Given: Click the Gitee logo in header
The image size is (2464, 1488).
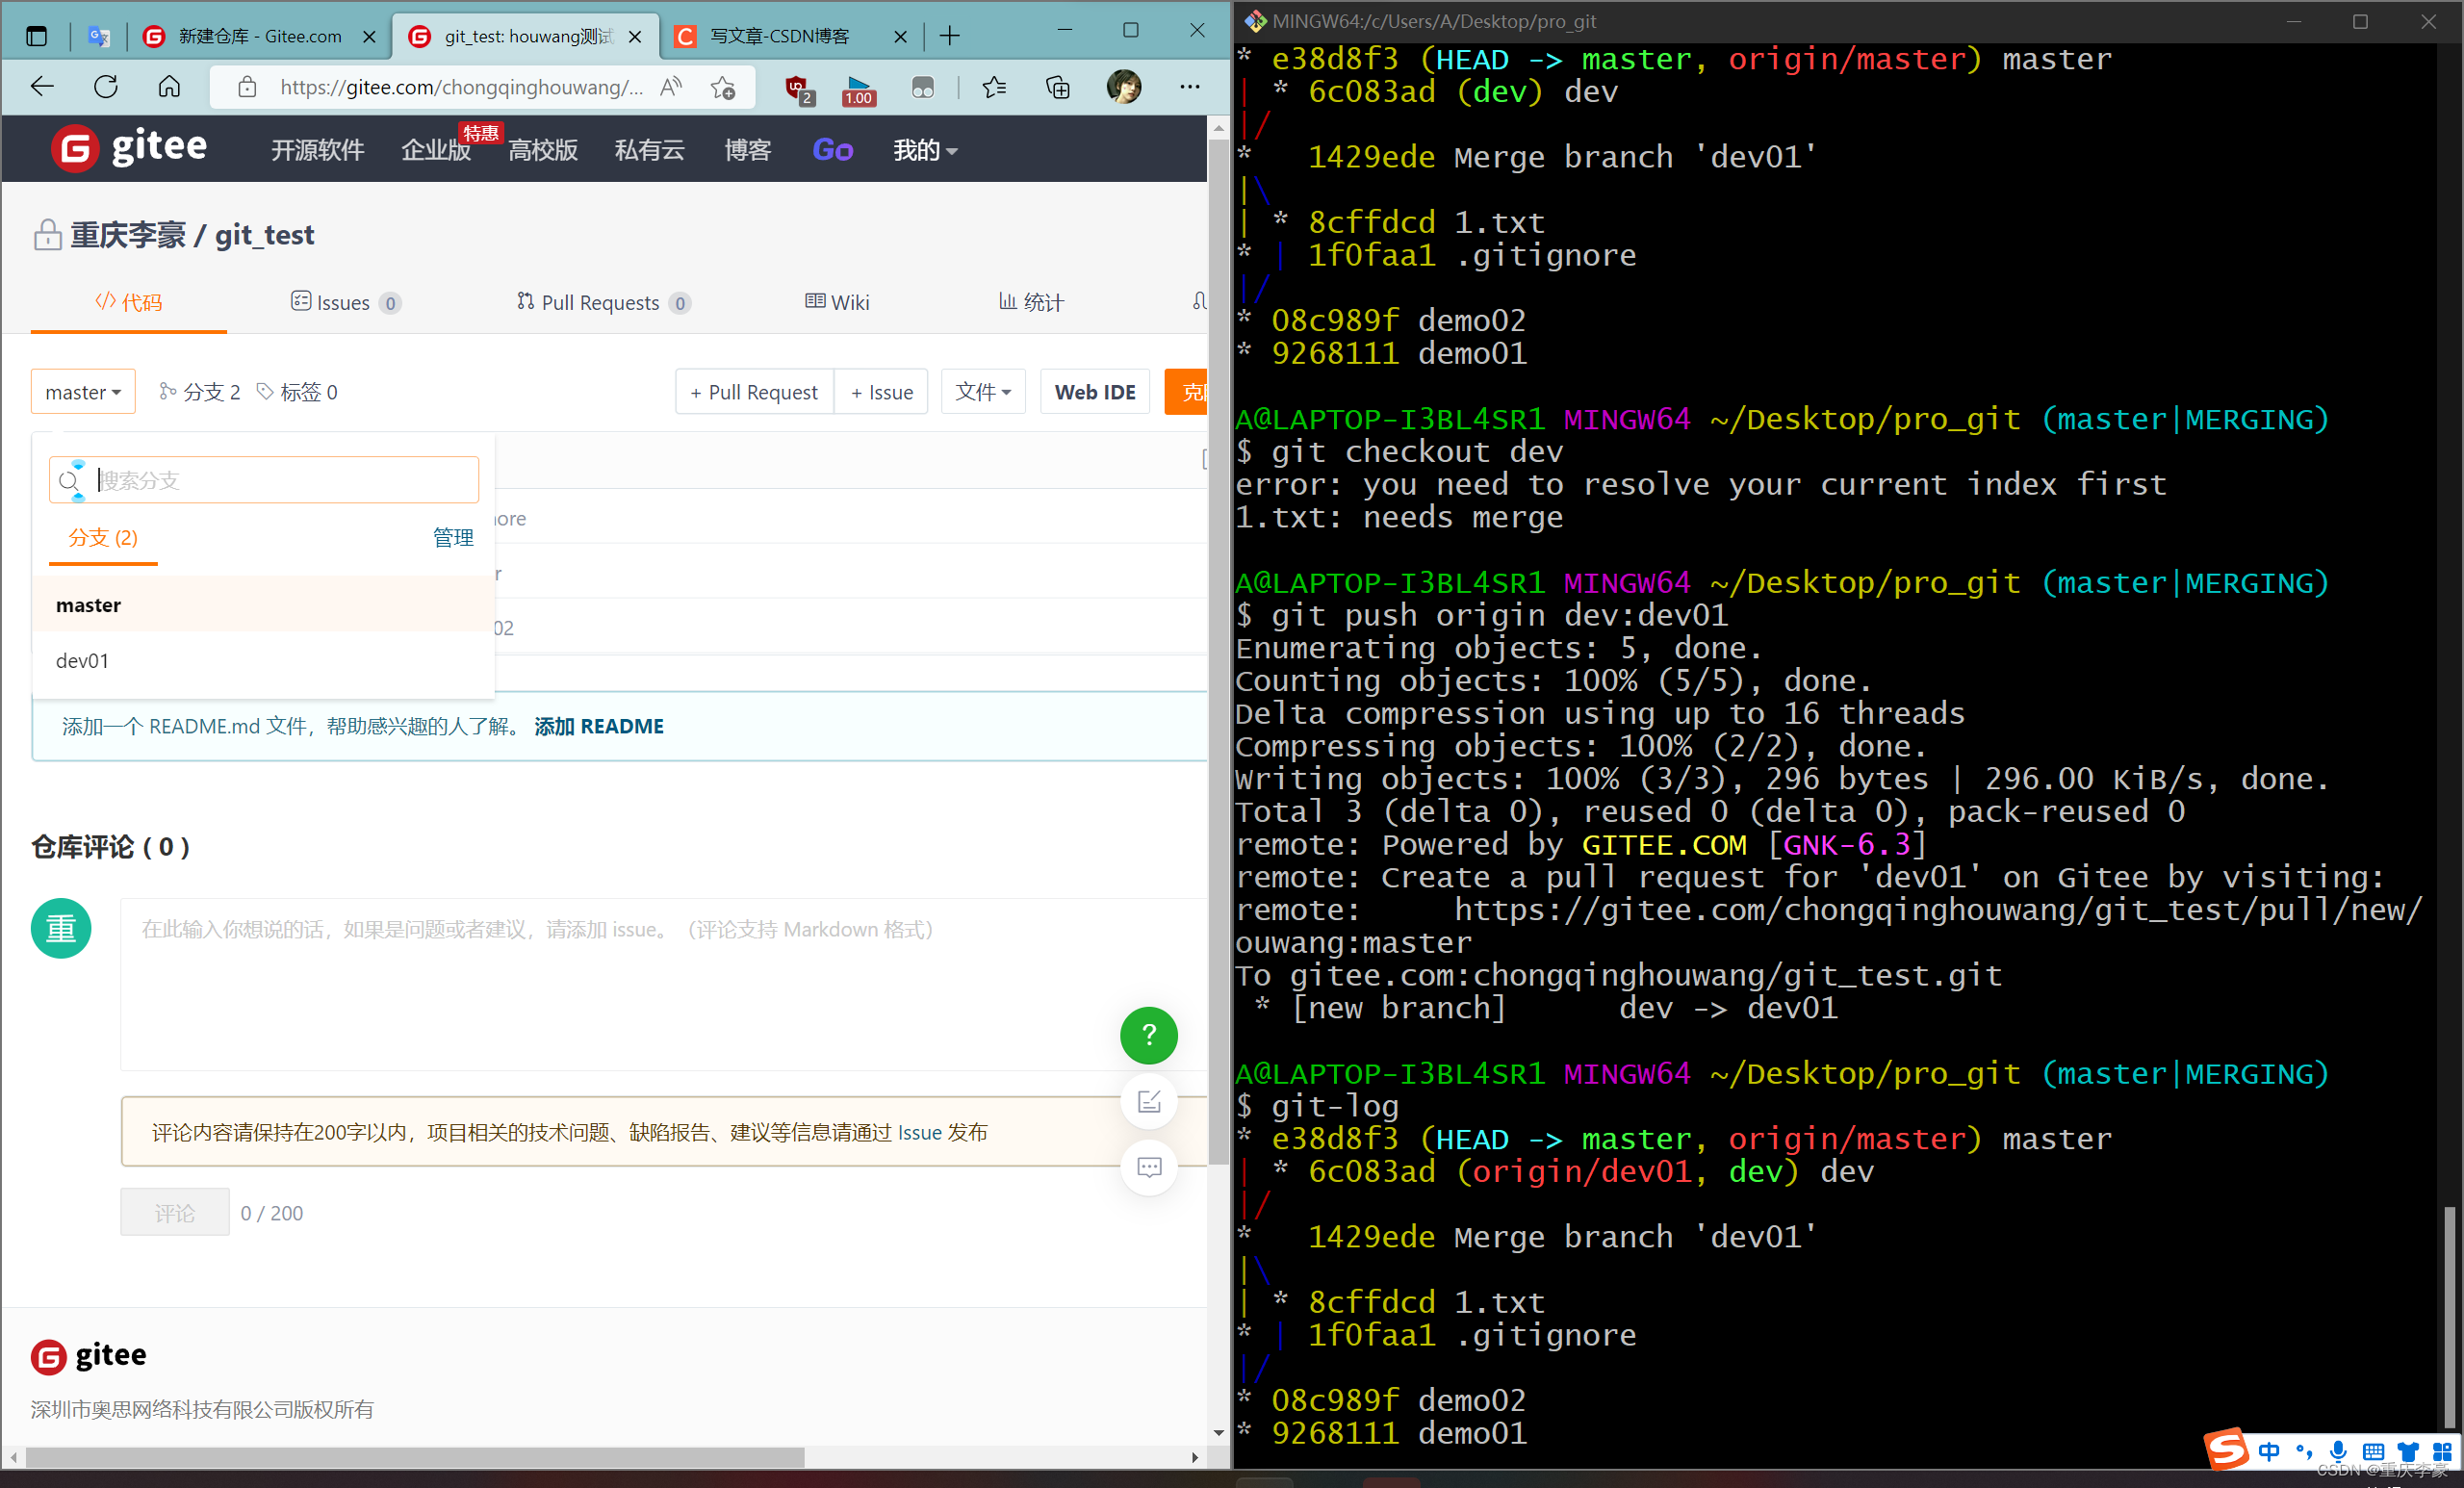Looking at the screenshot, I should [130, 148].
